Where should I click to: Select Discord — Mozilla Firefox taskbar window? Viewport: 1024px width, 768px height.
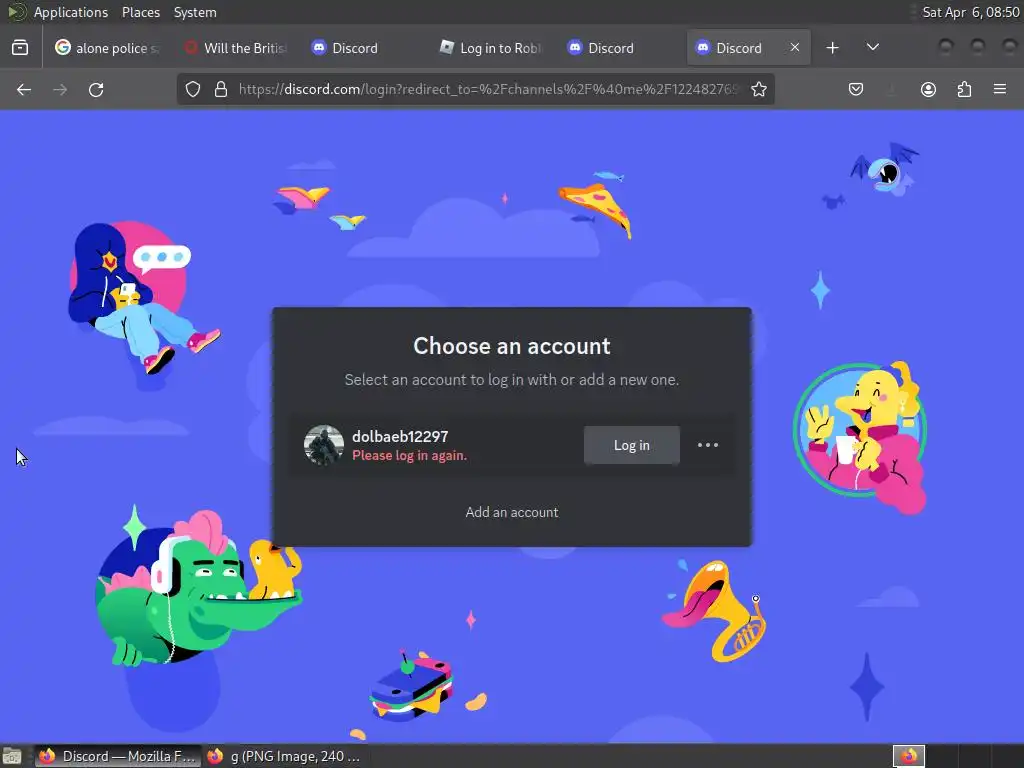pyautogui.click(x=118, y=756)
